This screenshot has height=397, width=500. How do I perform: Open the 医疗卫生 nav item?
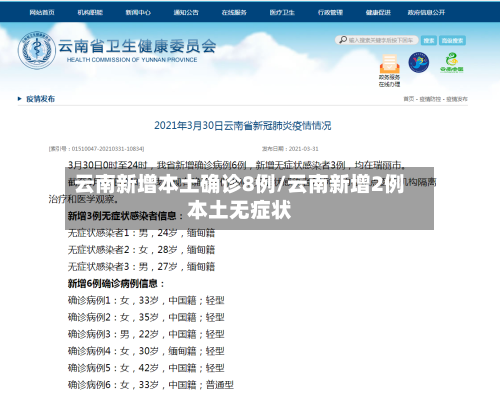pyautogui.click(x=282, y=12)
